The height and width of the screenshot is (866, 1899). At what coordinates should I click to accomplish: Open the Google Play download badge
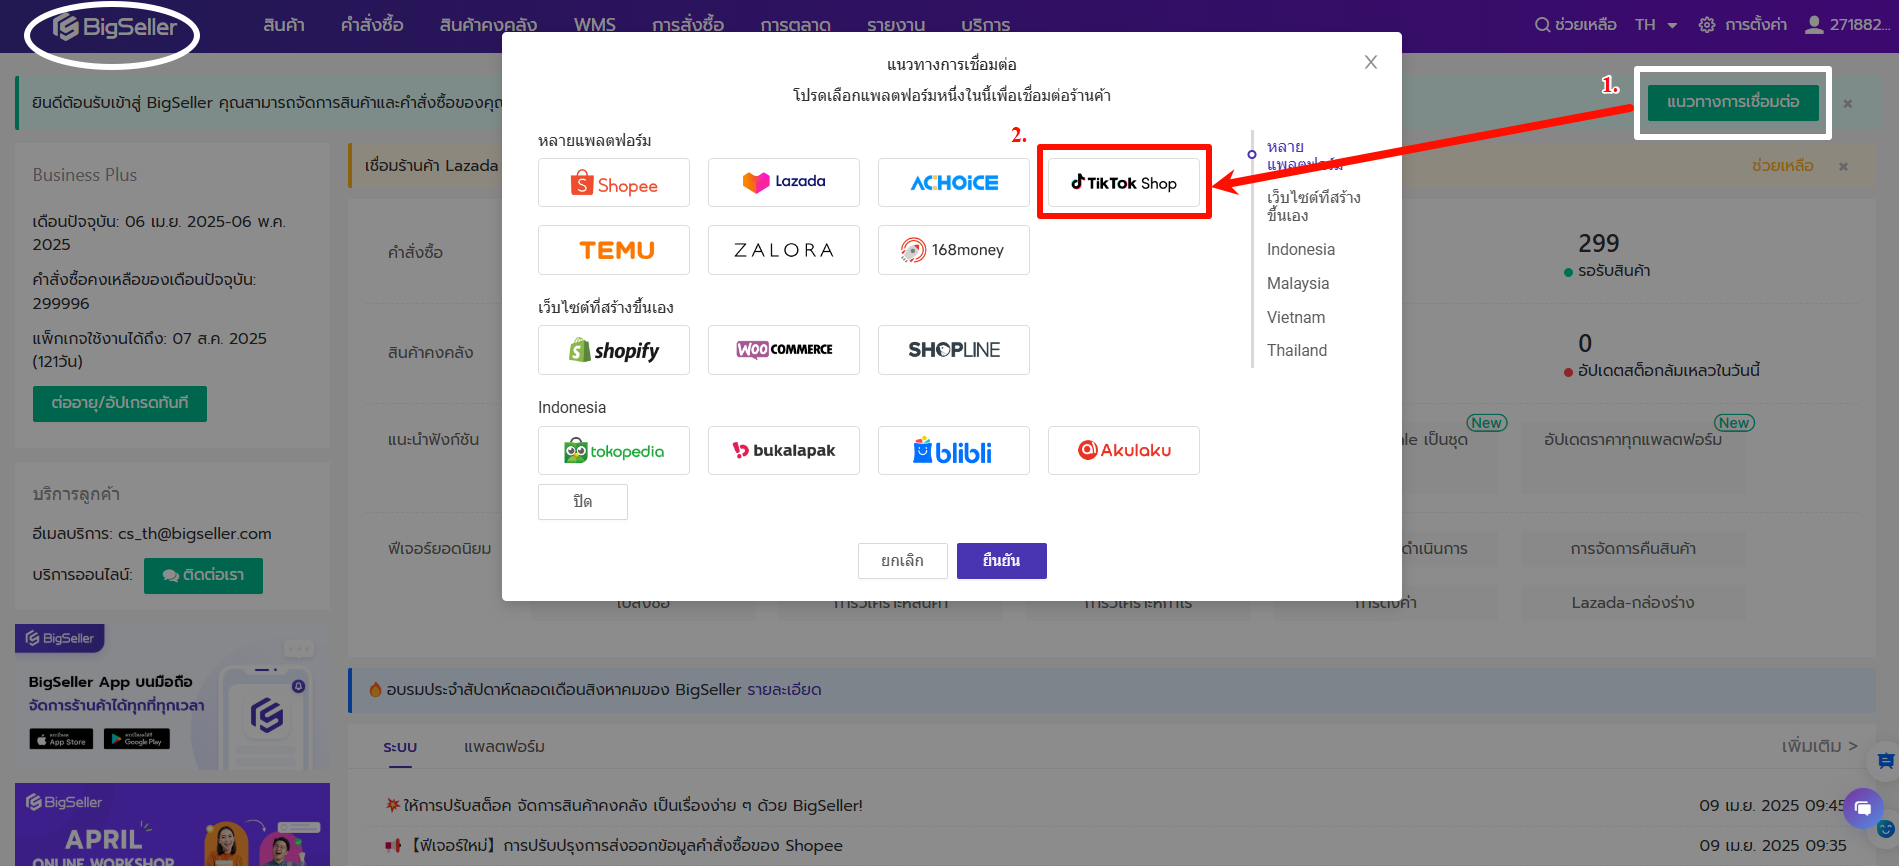point(137,739)
